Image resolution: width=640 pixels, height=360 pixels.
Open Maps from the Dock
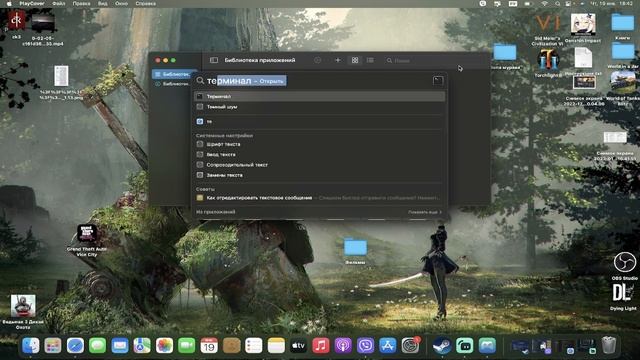pyautogui.click(x=142, y=346)
